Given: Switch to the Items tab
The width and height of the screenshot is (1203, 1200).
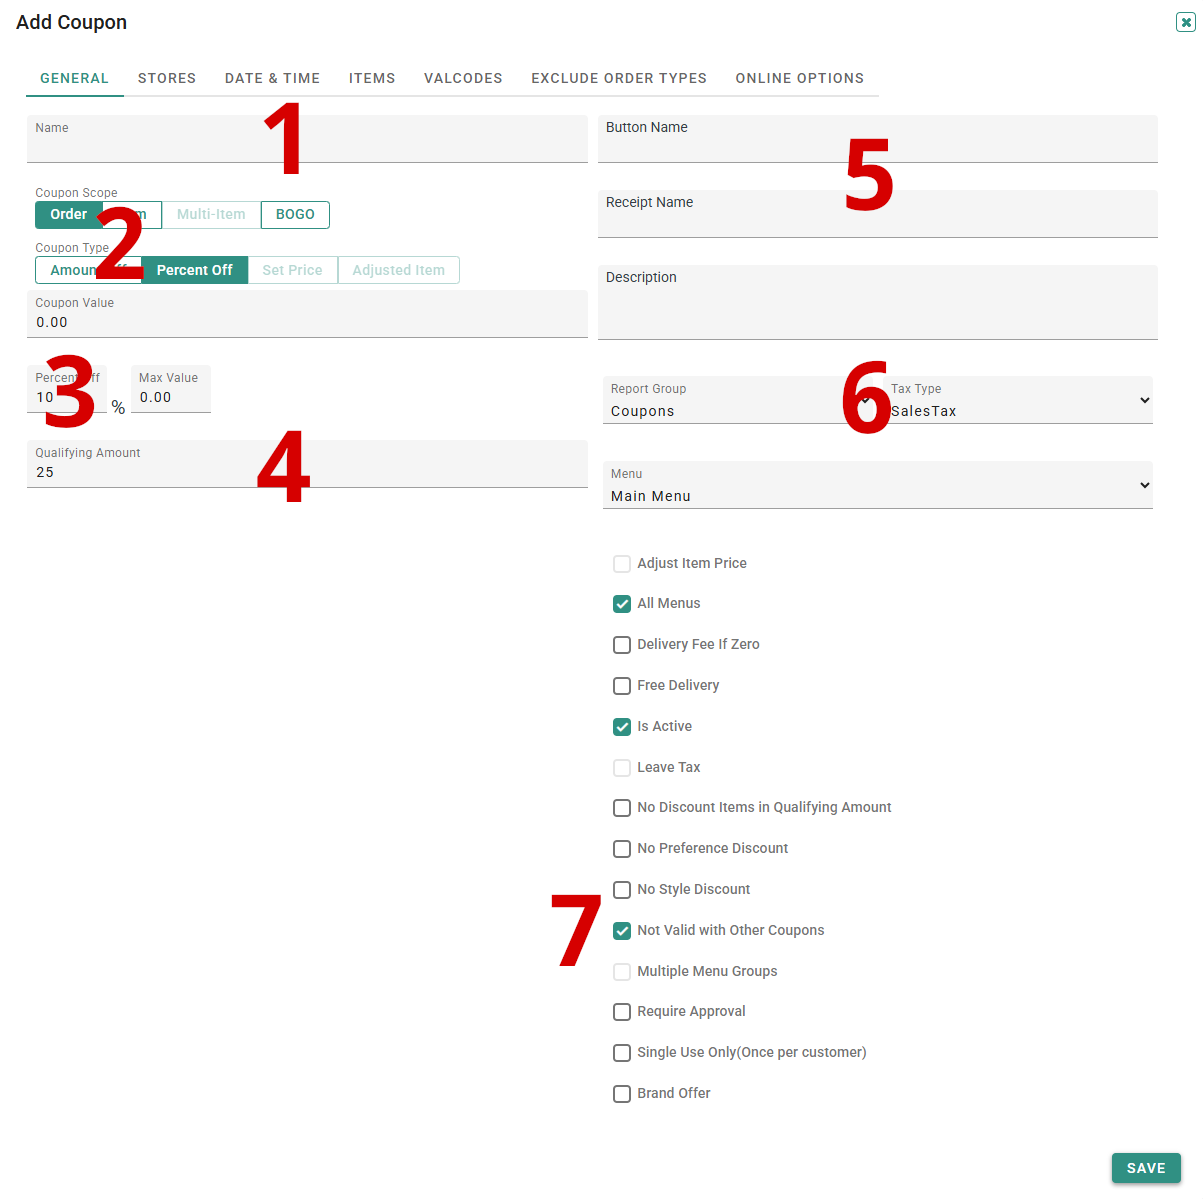Looking at the screenshot, I should coord(372,78).
